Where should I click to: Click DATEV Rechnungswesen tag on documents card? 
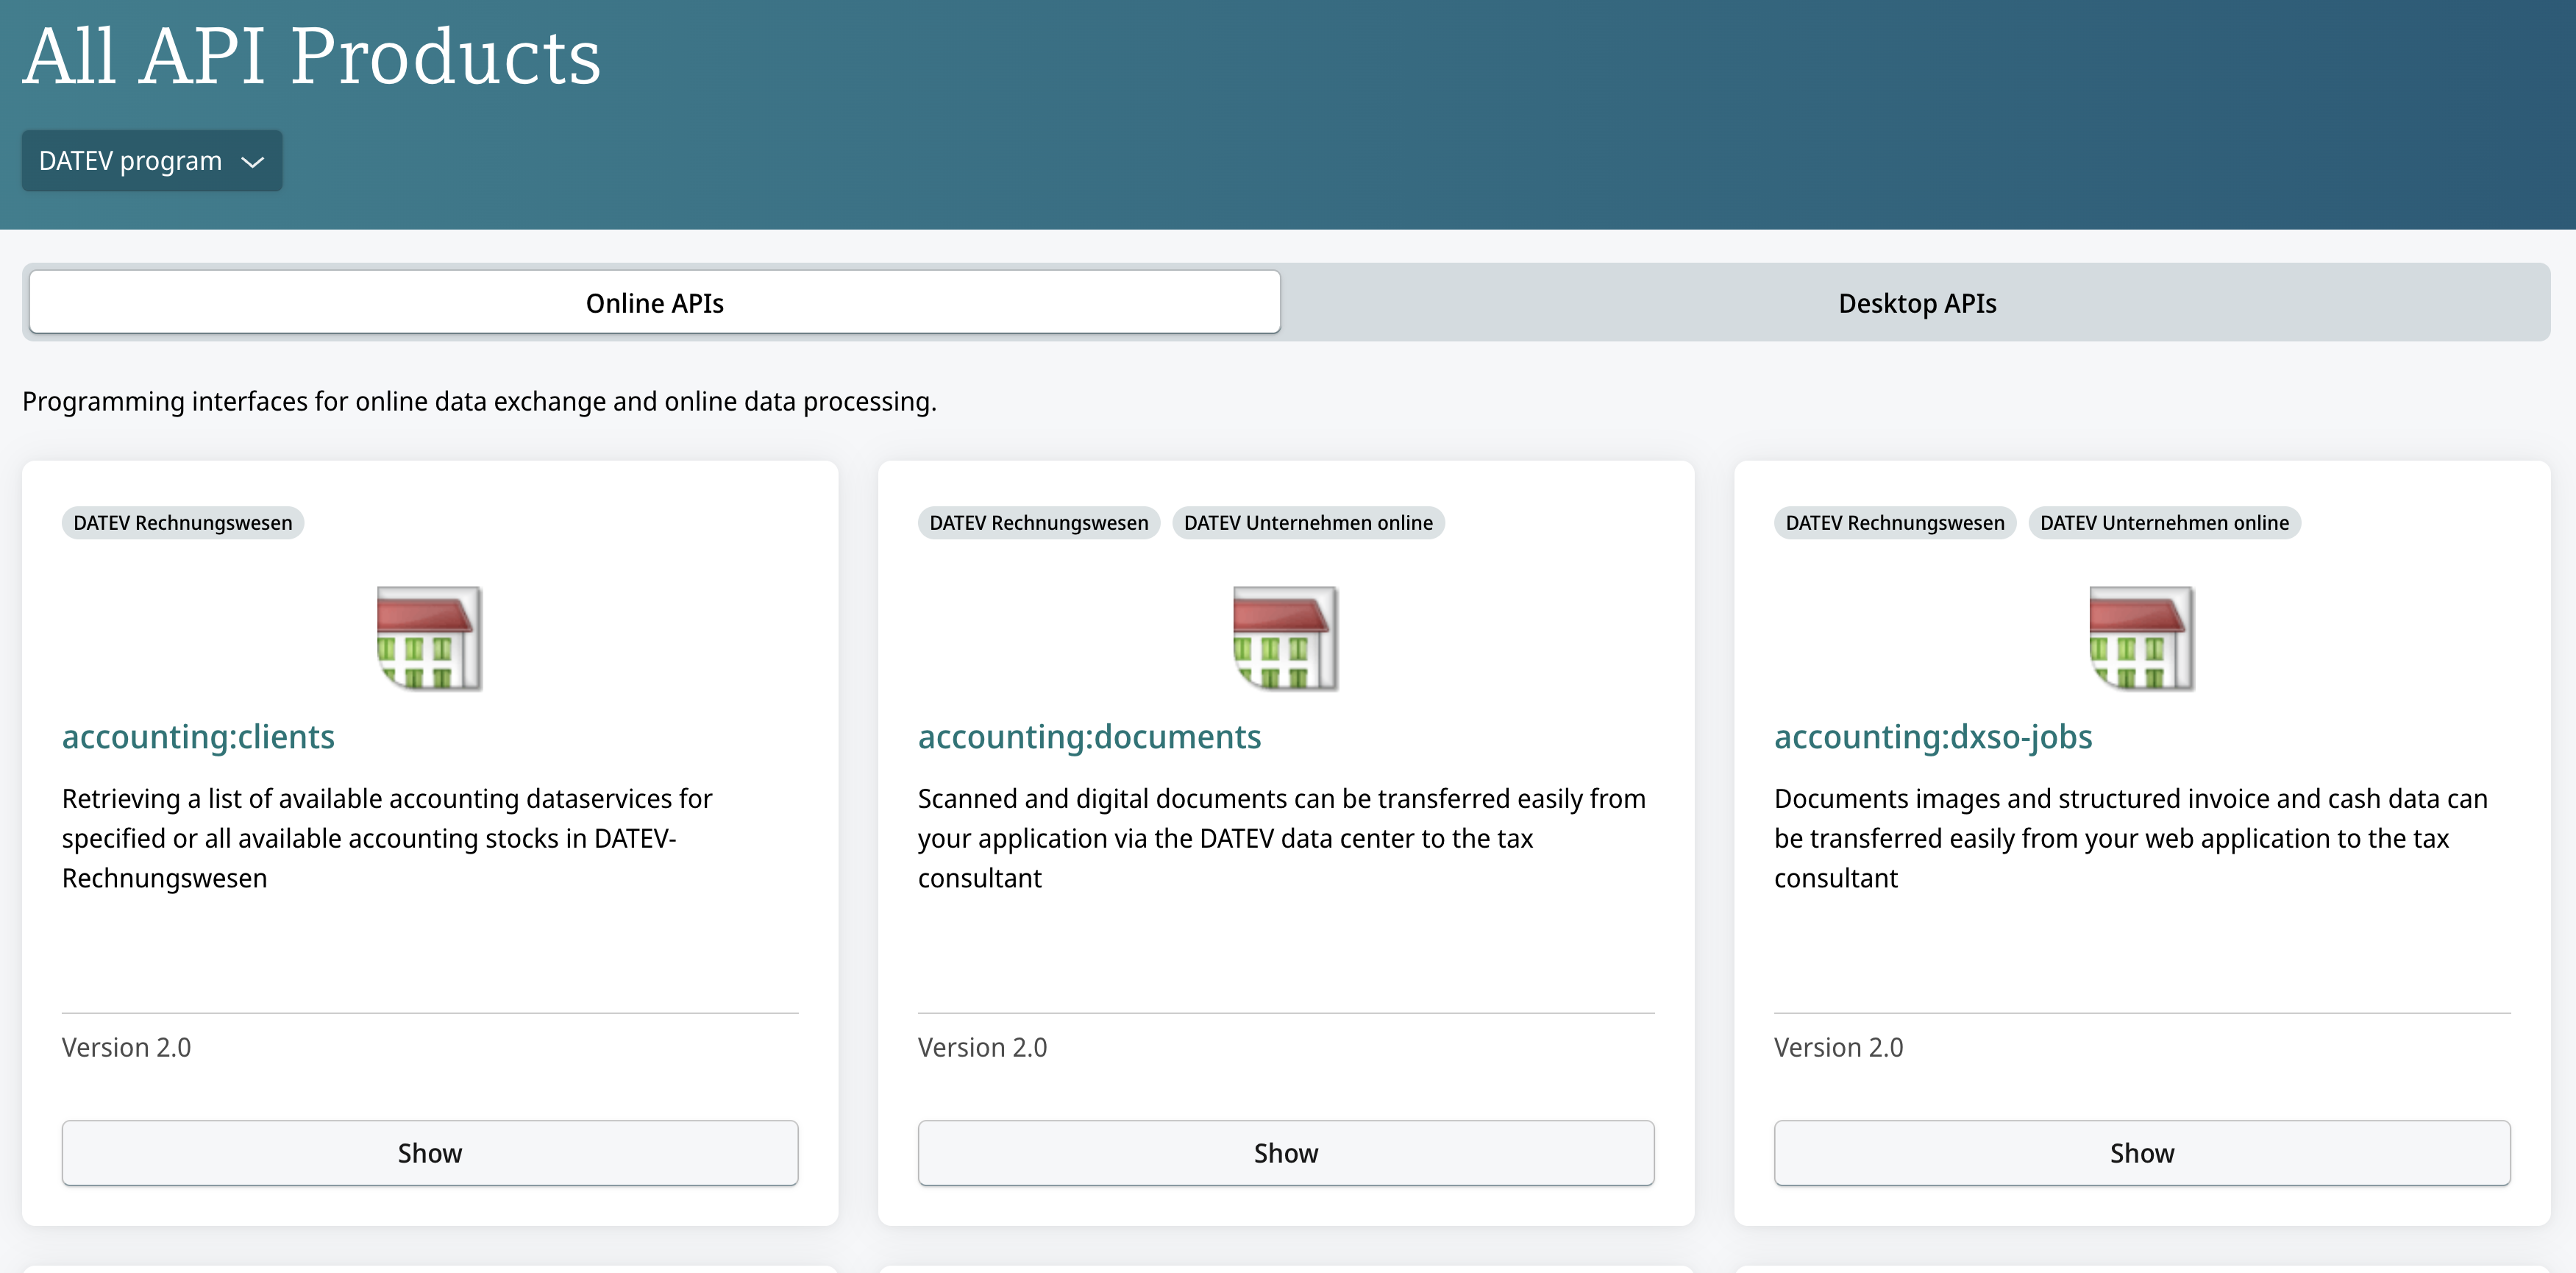pyautogui.click(x=1038, y=523)
